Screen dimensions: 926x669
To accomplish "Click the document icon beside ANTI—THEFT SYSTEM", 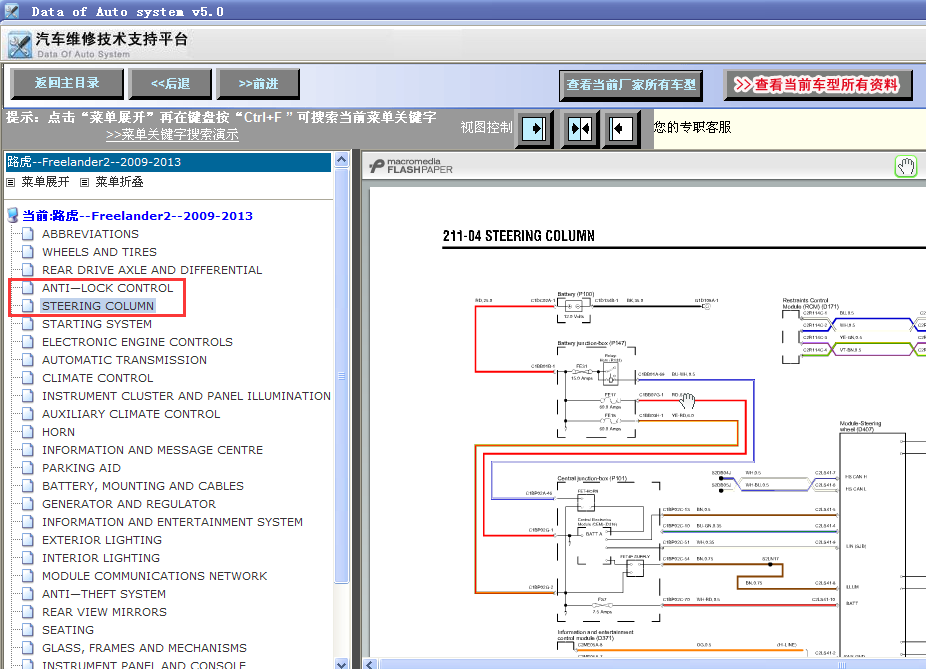I will [x=28, y=594].
